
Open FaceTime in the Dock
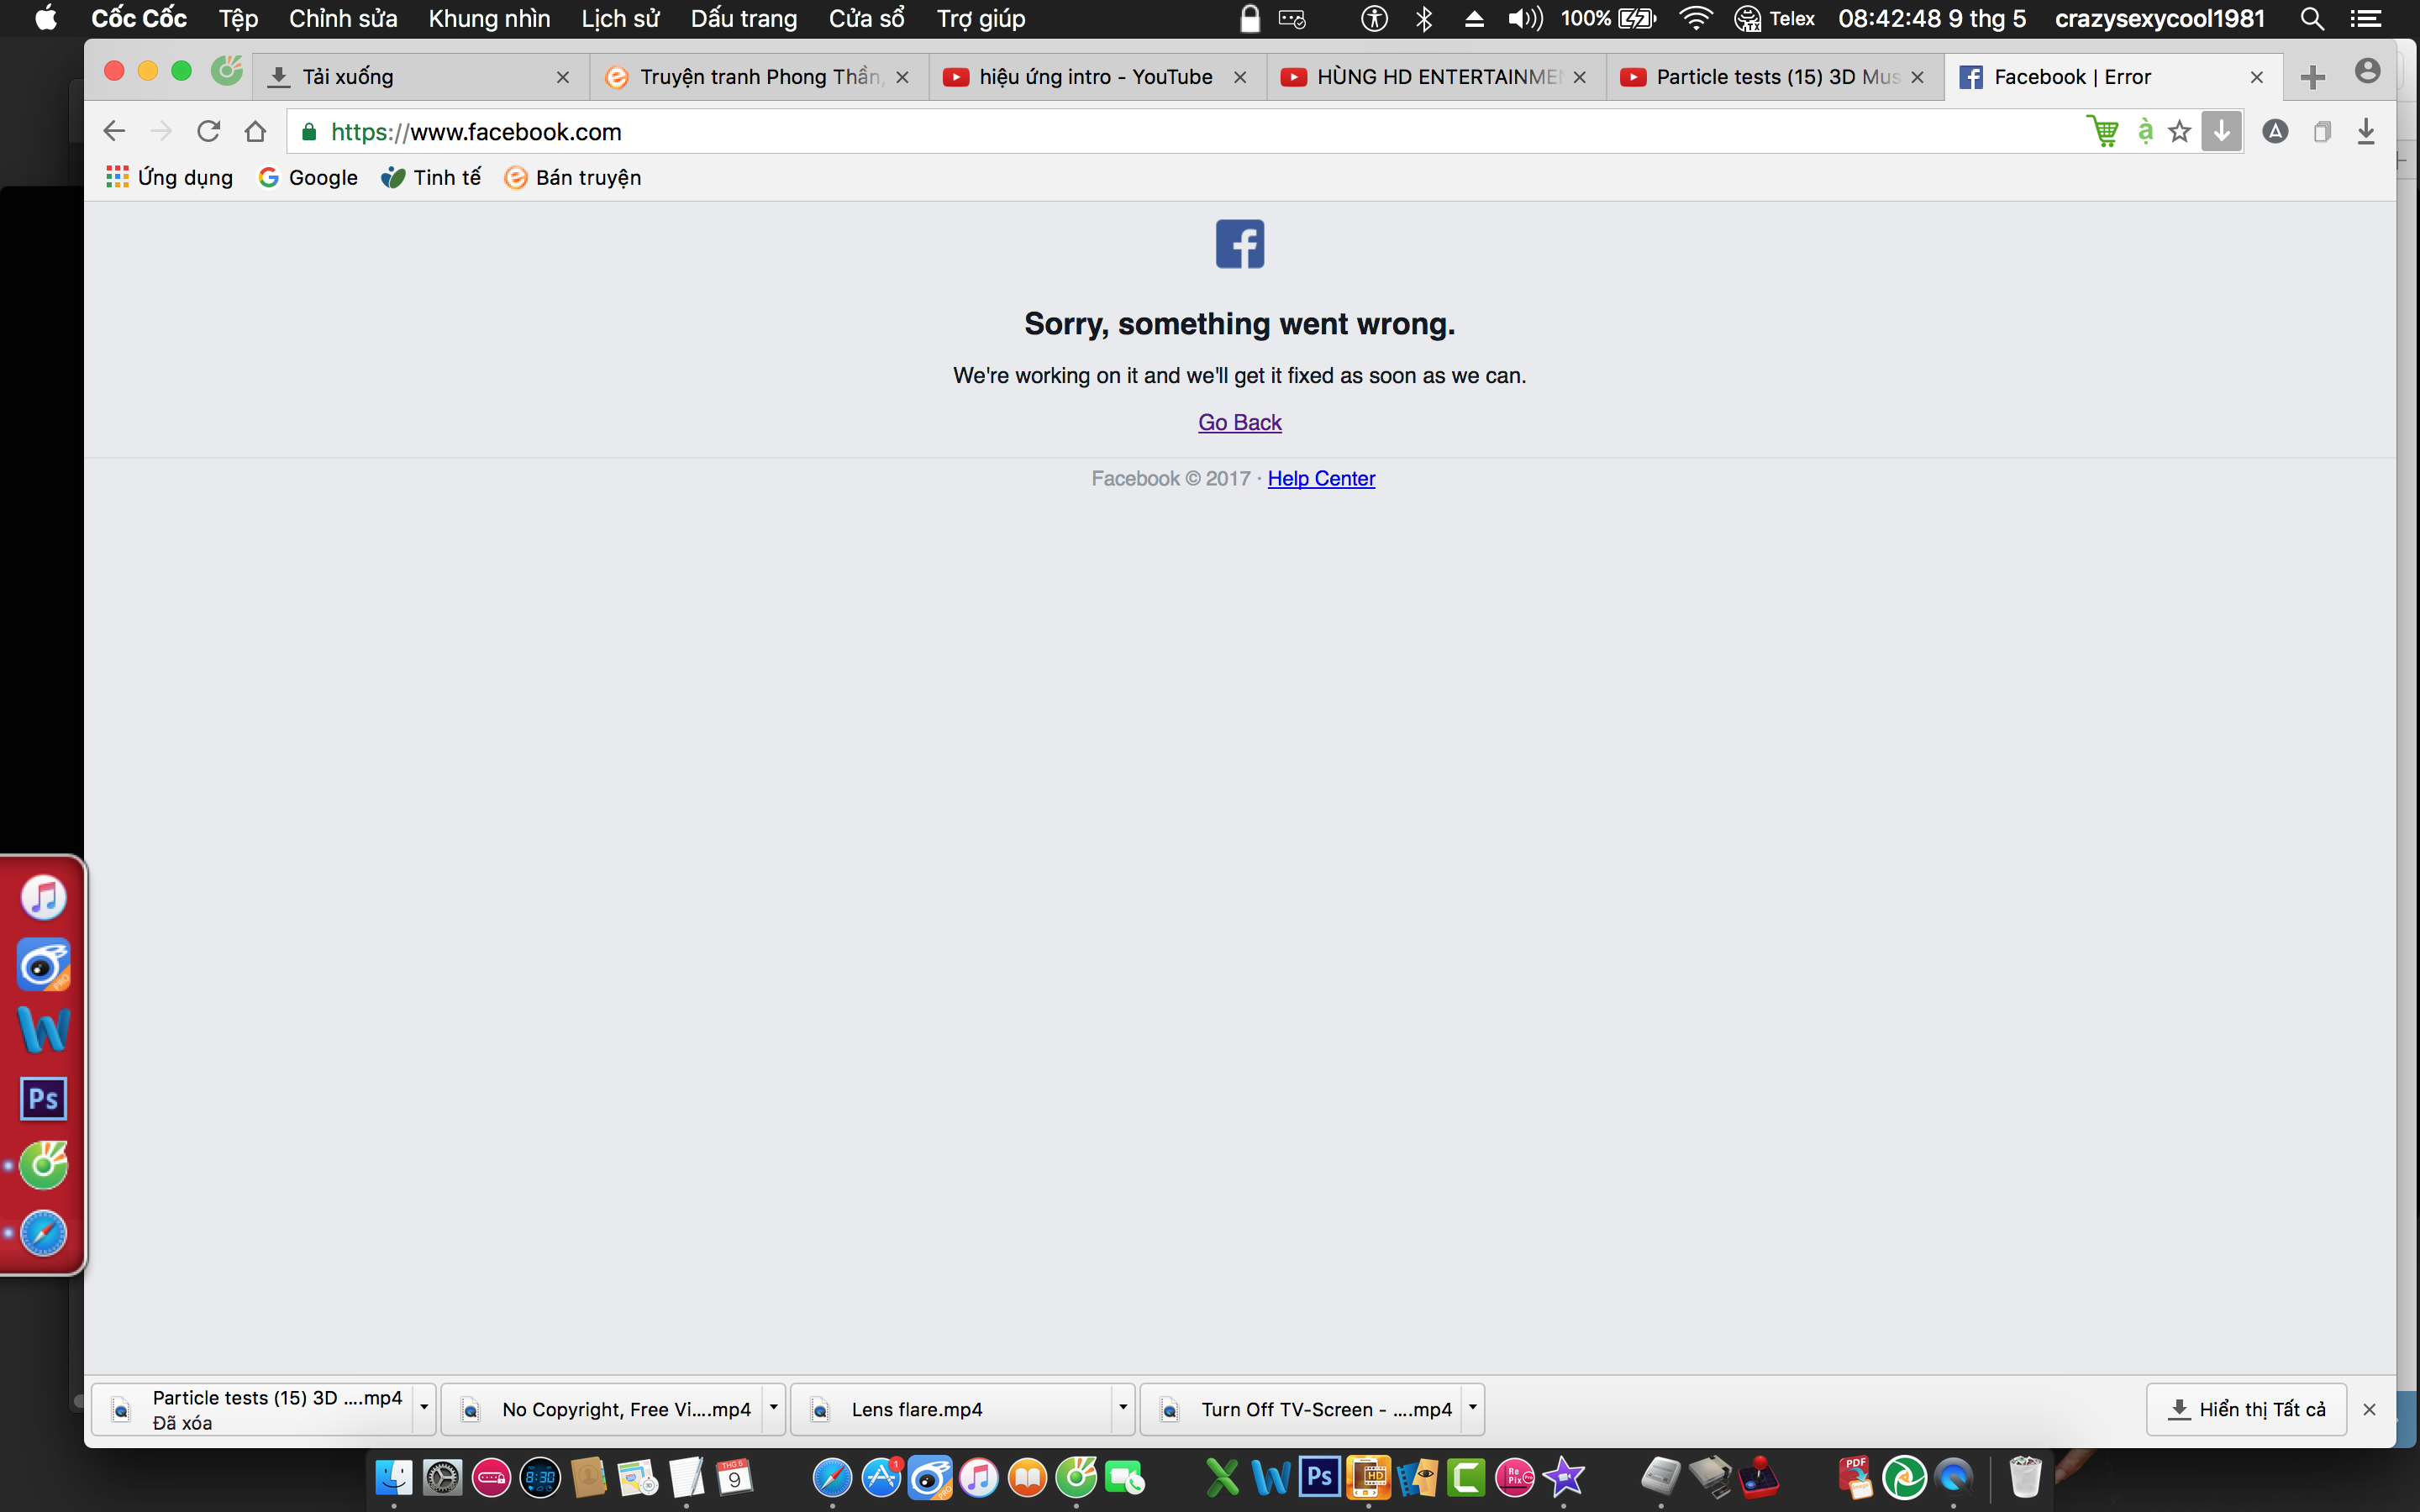tap(1125, 1477)
